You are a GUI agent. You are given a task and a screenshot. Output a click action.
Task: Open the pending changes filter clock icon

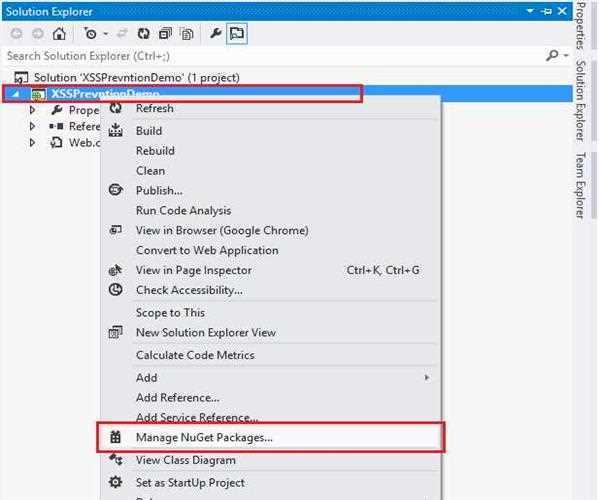tap(89, 34)
